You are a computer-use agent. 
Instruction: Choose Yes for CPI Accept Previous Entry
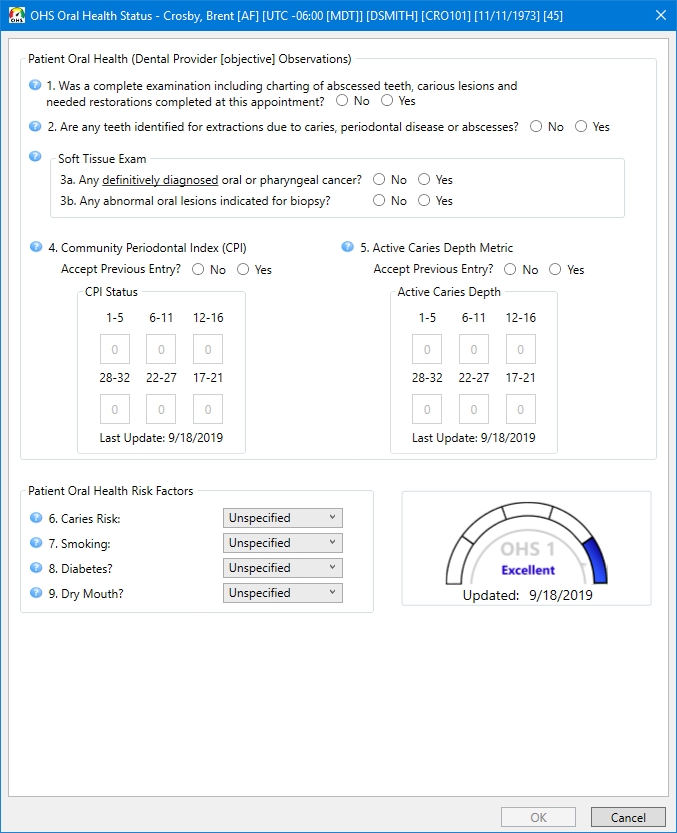click(x=243, y=269)
